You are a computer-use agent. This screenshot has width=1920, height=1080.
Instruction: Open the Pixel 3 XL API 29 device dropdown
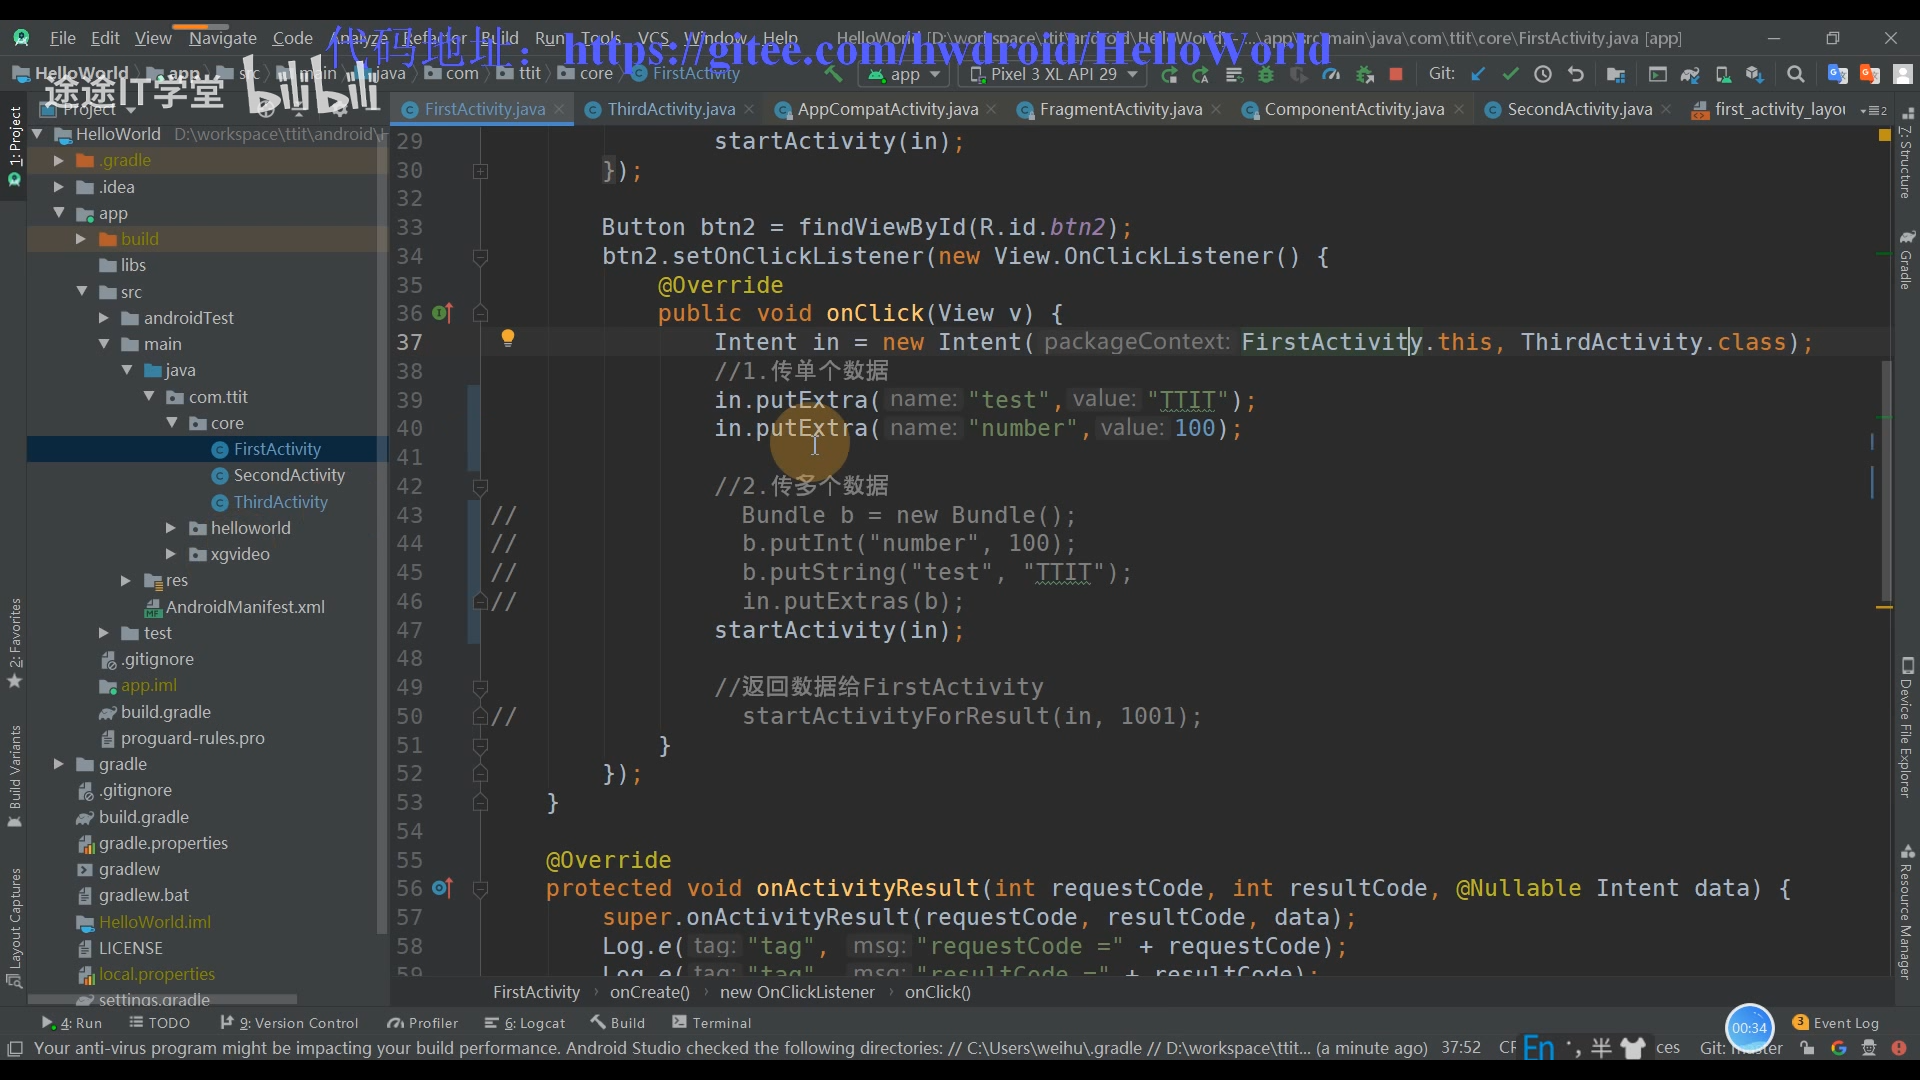pos(1054,75)
